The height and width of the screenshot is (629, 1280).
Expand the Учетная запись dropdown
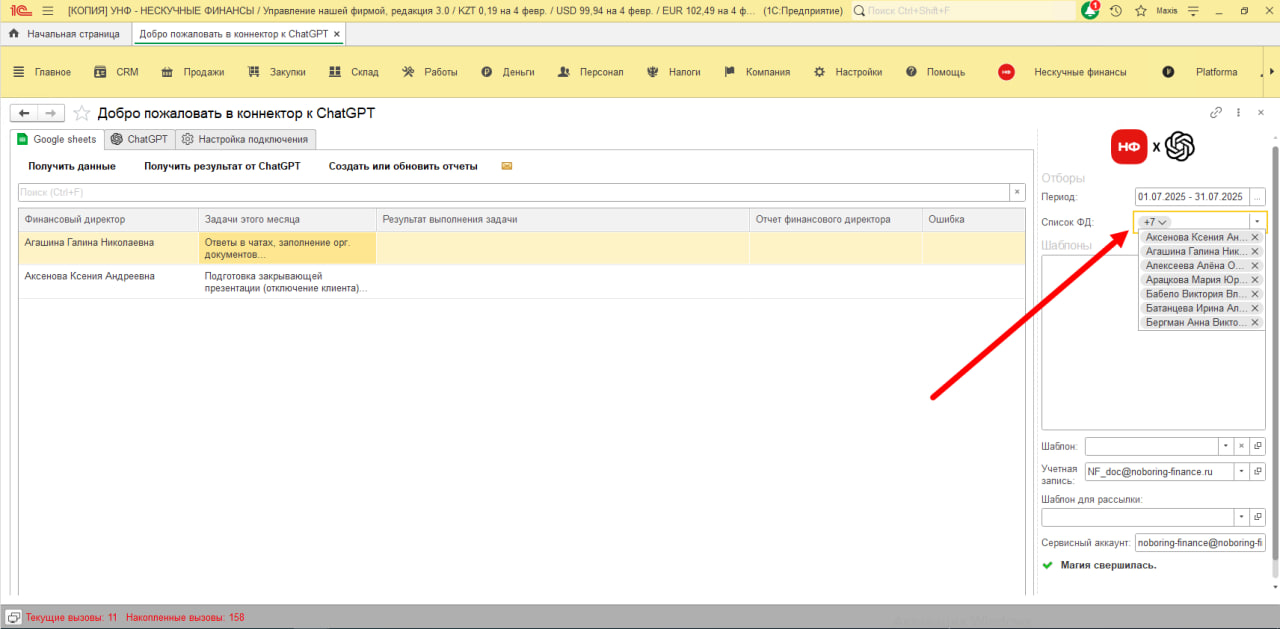(1242, 471)
